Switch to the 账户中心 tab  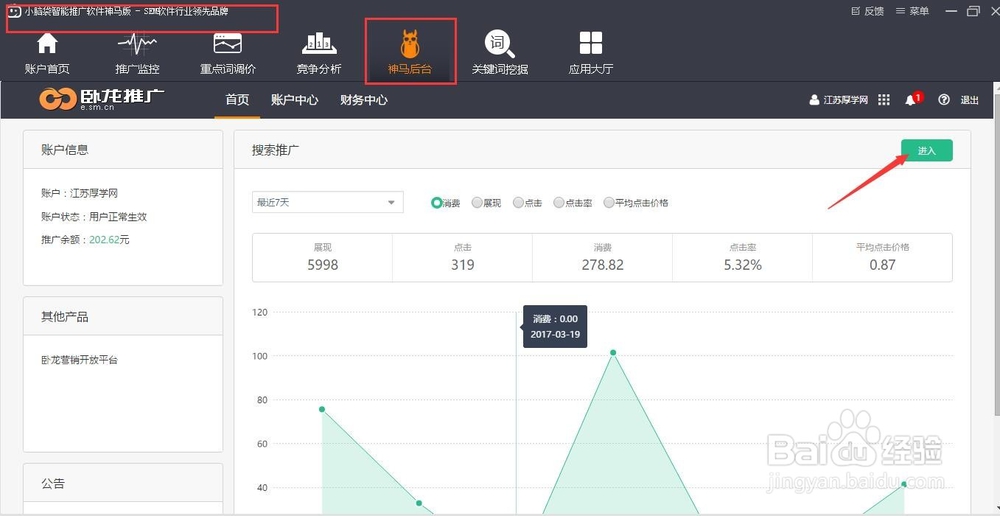(295, 100)
